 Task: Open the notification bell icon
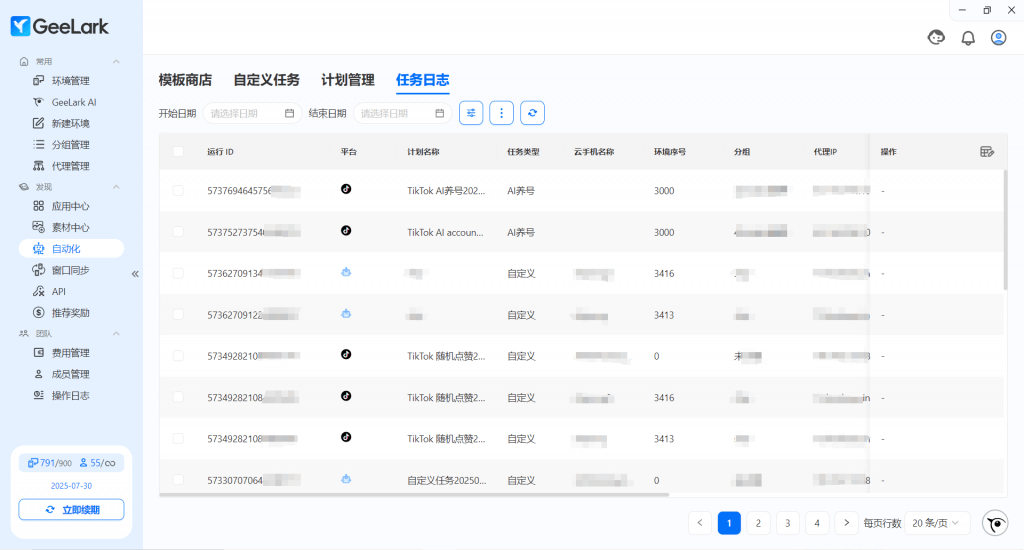coord(968,38)
